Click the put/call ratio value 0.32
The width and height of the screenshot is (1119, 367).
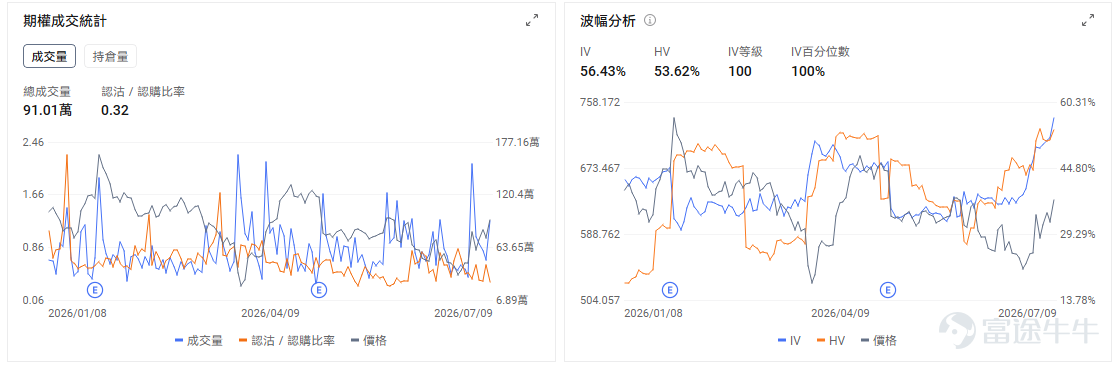click(x=115, y=110)
